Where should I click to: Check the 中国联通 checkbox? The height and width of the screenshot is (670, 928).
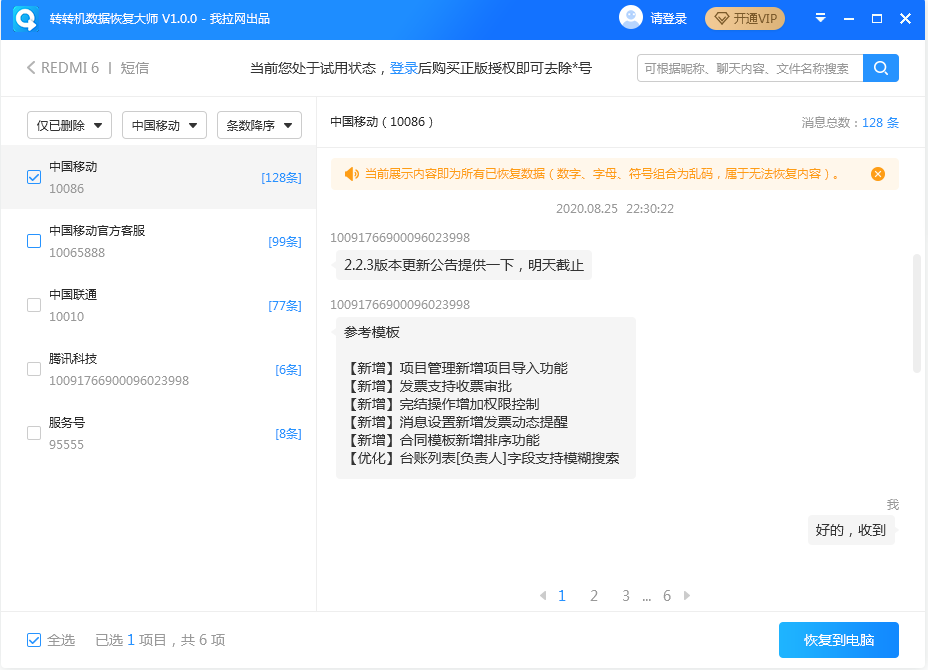point(34,305)
